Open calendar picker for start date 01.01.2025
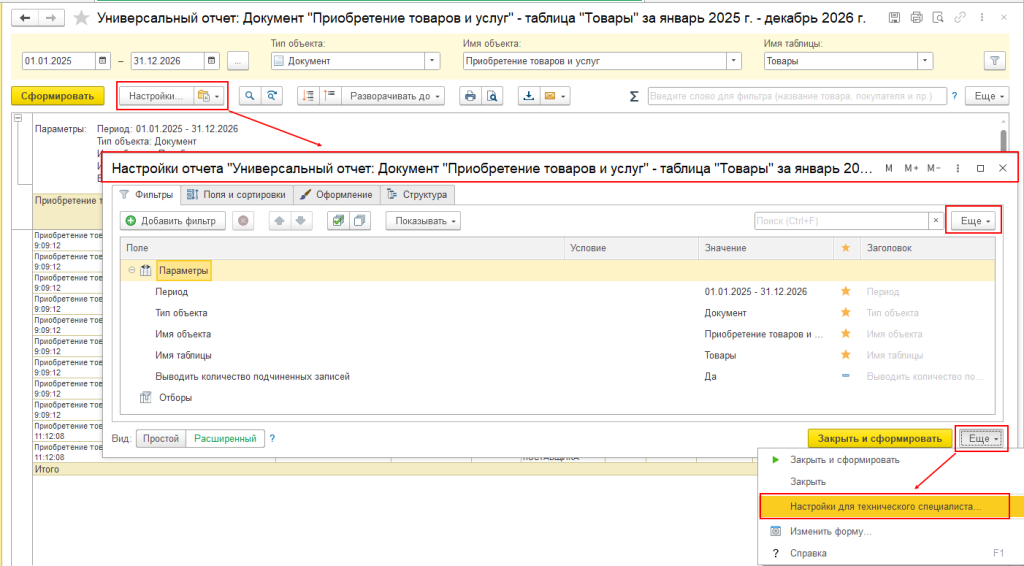Viewport: 1024px width, 566px height. [102, 61]
